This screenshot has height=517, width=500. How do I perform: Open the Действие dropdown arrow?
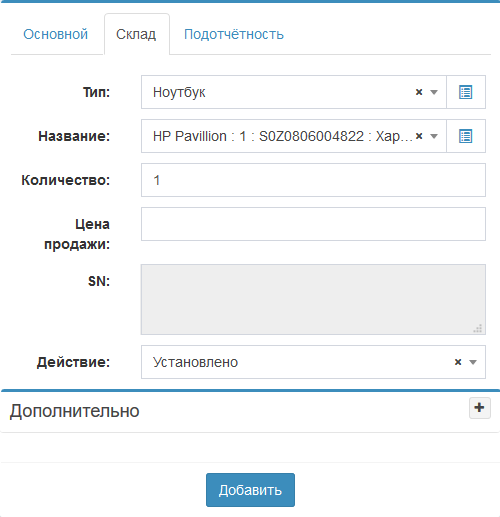[473, 362]
